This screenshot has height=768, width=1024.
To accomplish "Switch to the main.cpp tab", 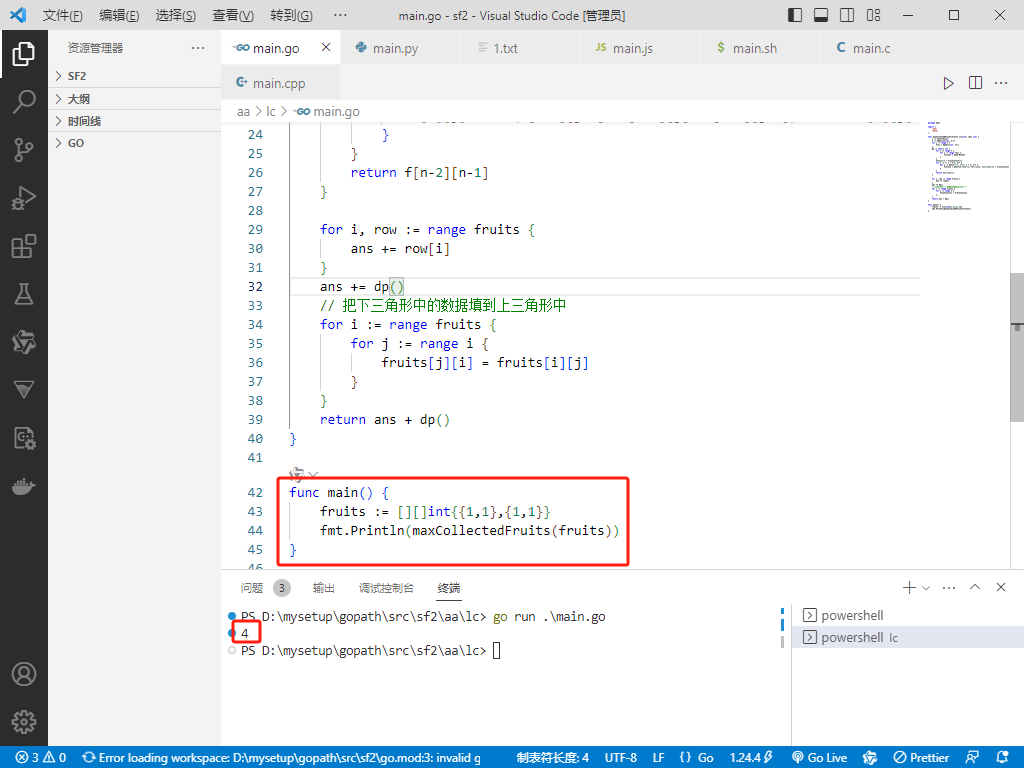I will pos(280,83).
